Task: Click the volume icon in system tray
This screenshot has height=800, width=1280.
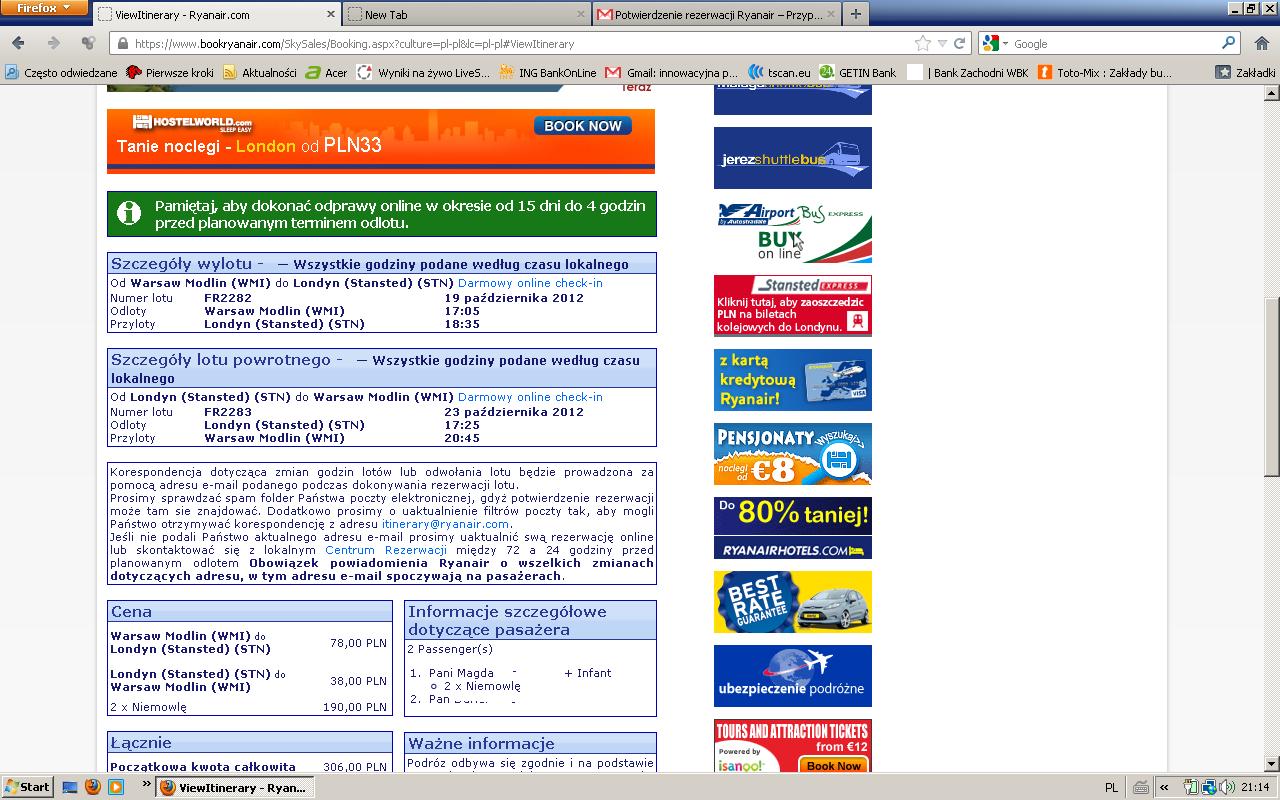Action: (x=1228, y=787)
